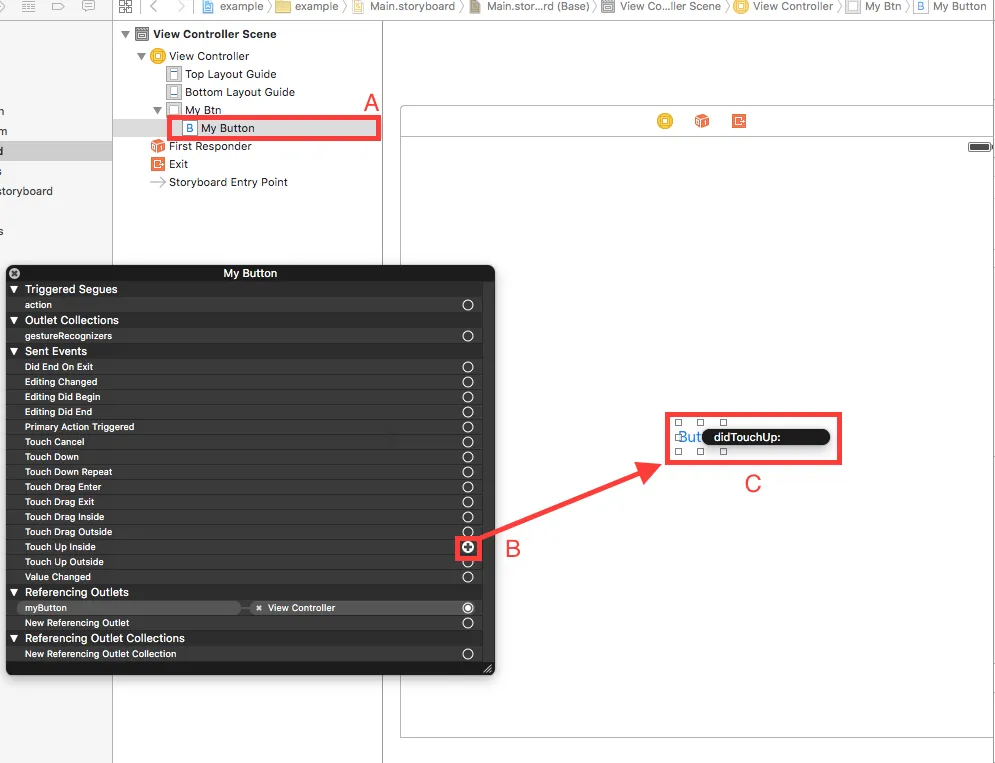Collapse the Referencing Outlets section
The image size is (995, 763).
(x=14, y=592)
